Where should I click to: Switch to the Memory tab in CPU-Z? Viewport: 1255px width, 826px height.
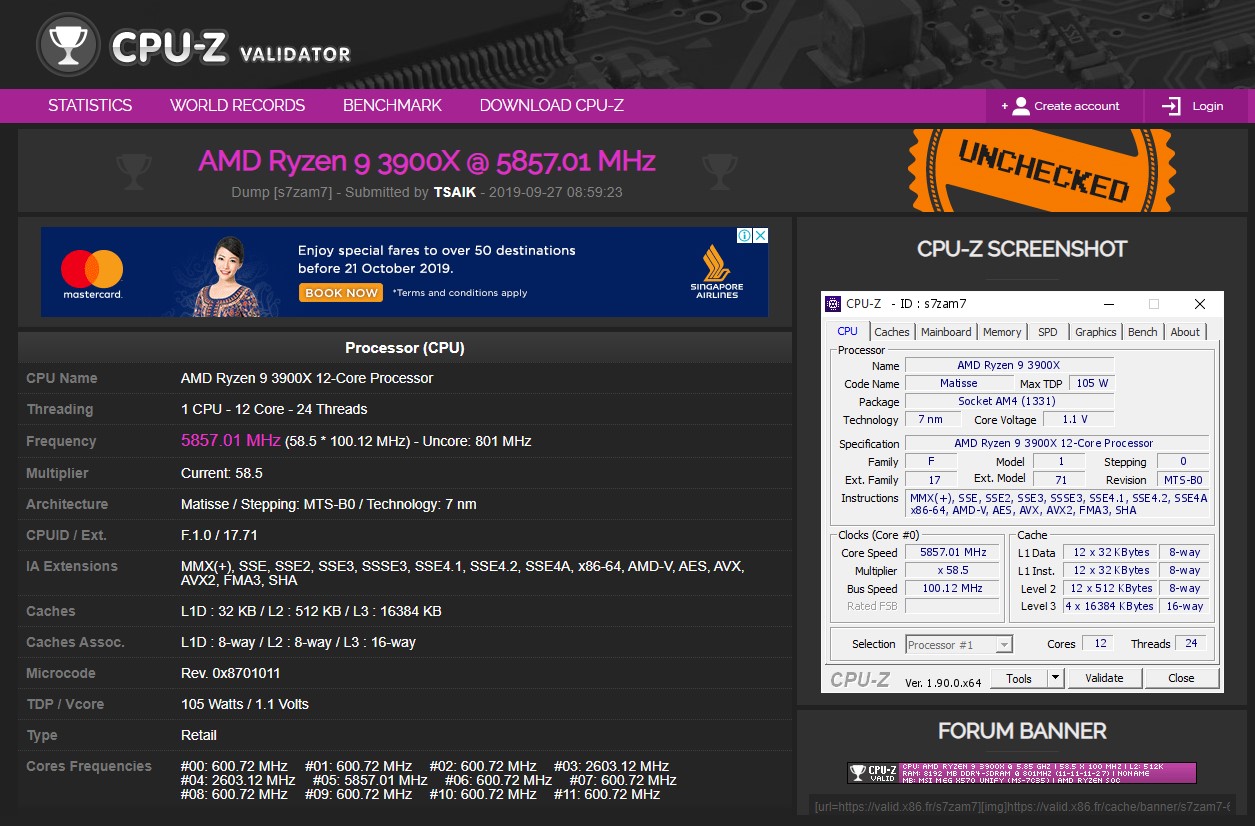coord(1002,331)
